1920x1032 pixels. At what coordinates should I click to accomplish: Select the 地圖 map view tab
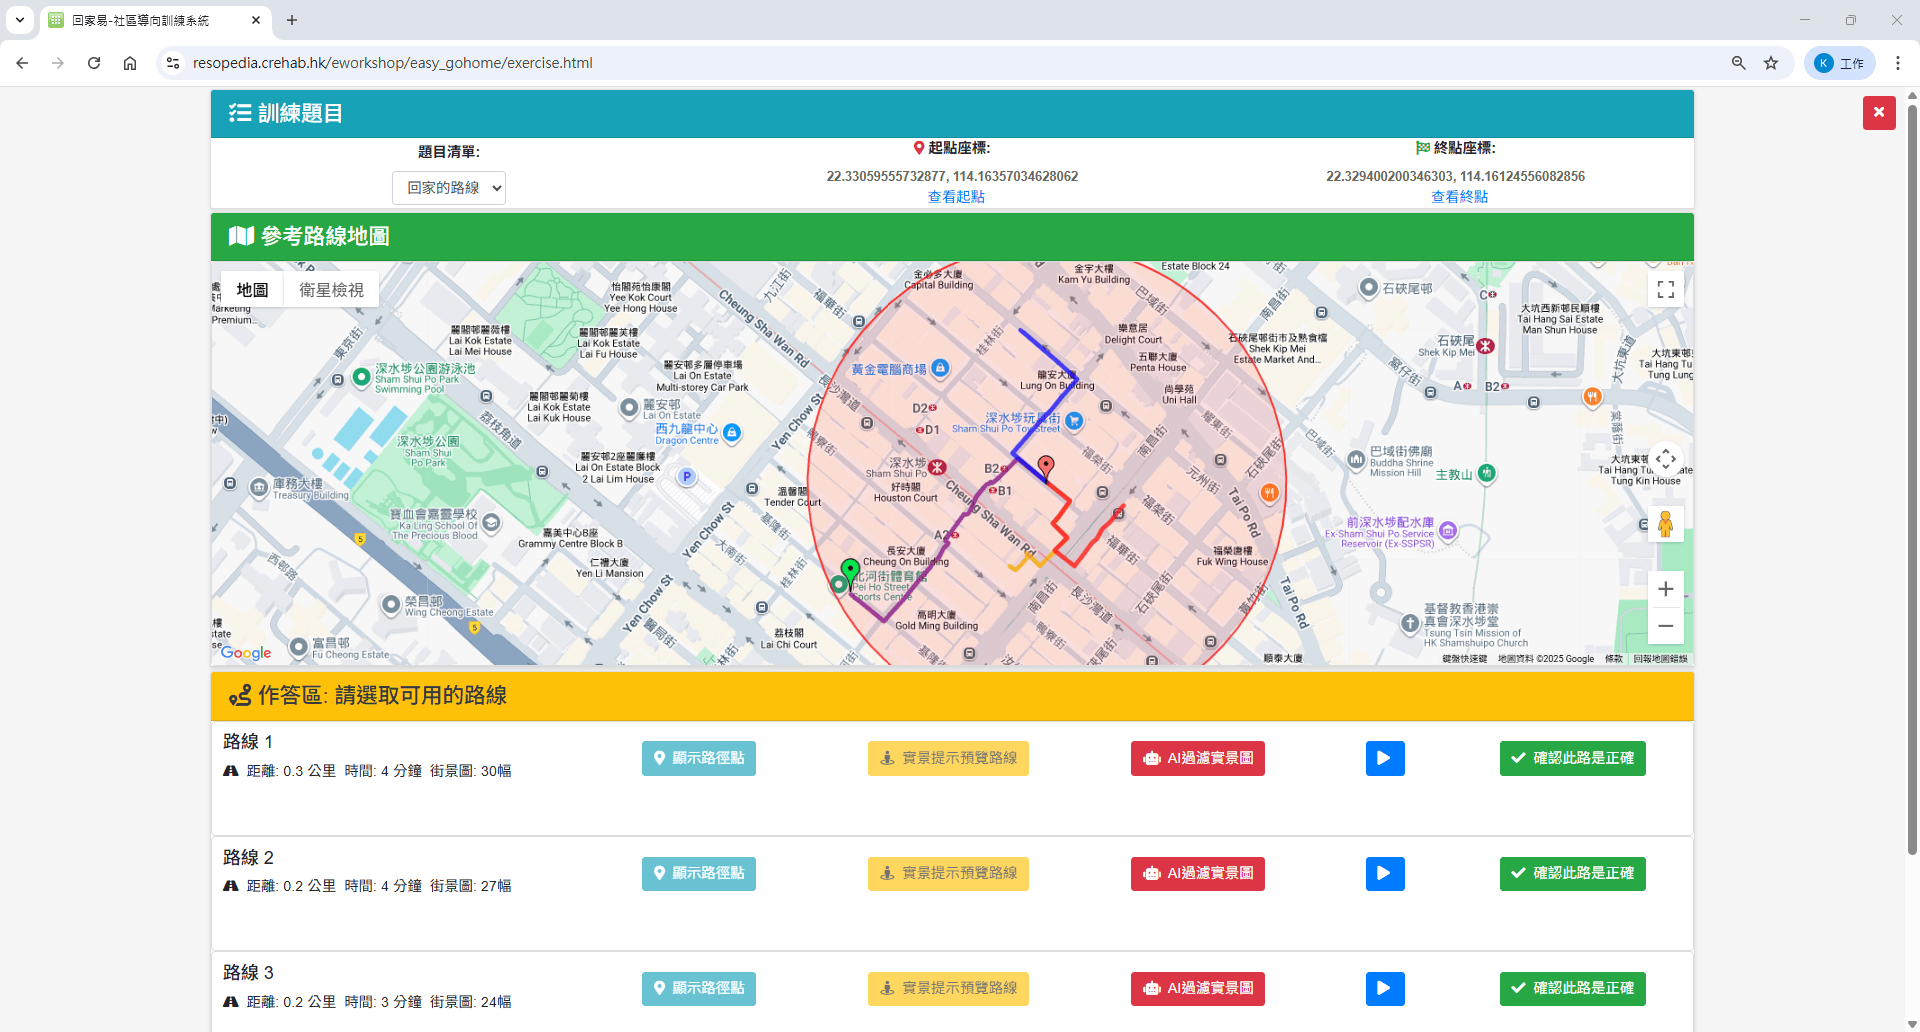252,290
